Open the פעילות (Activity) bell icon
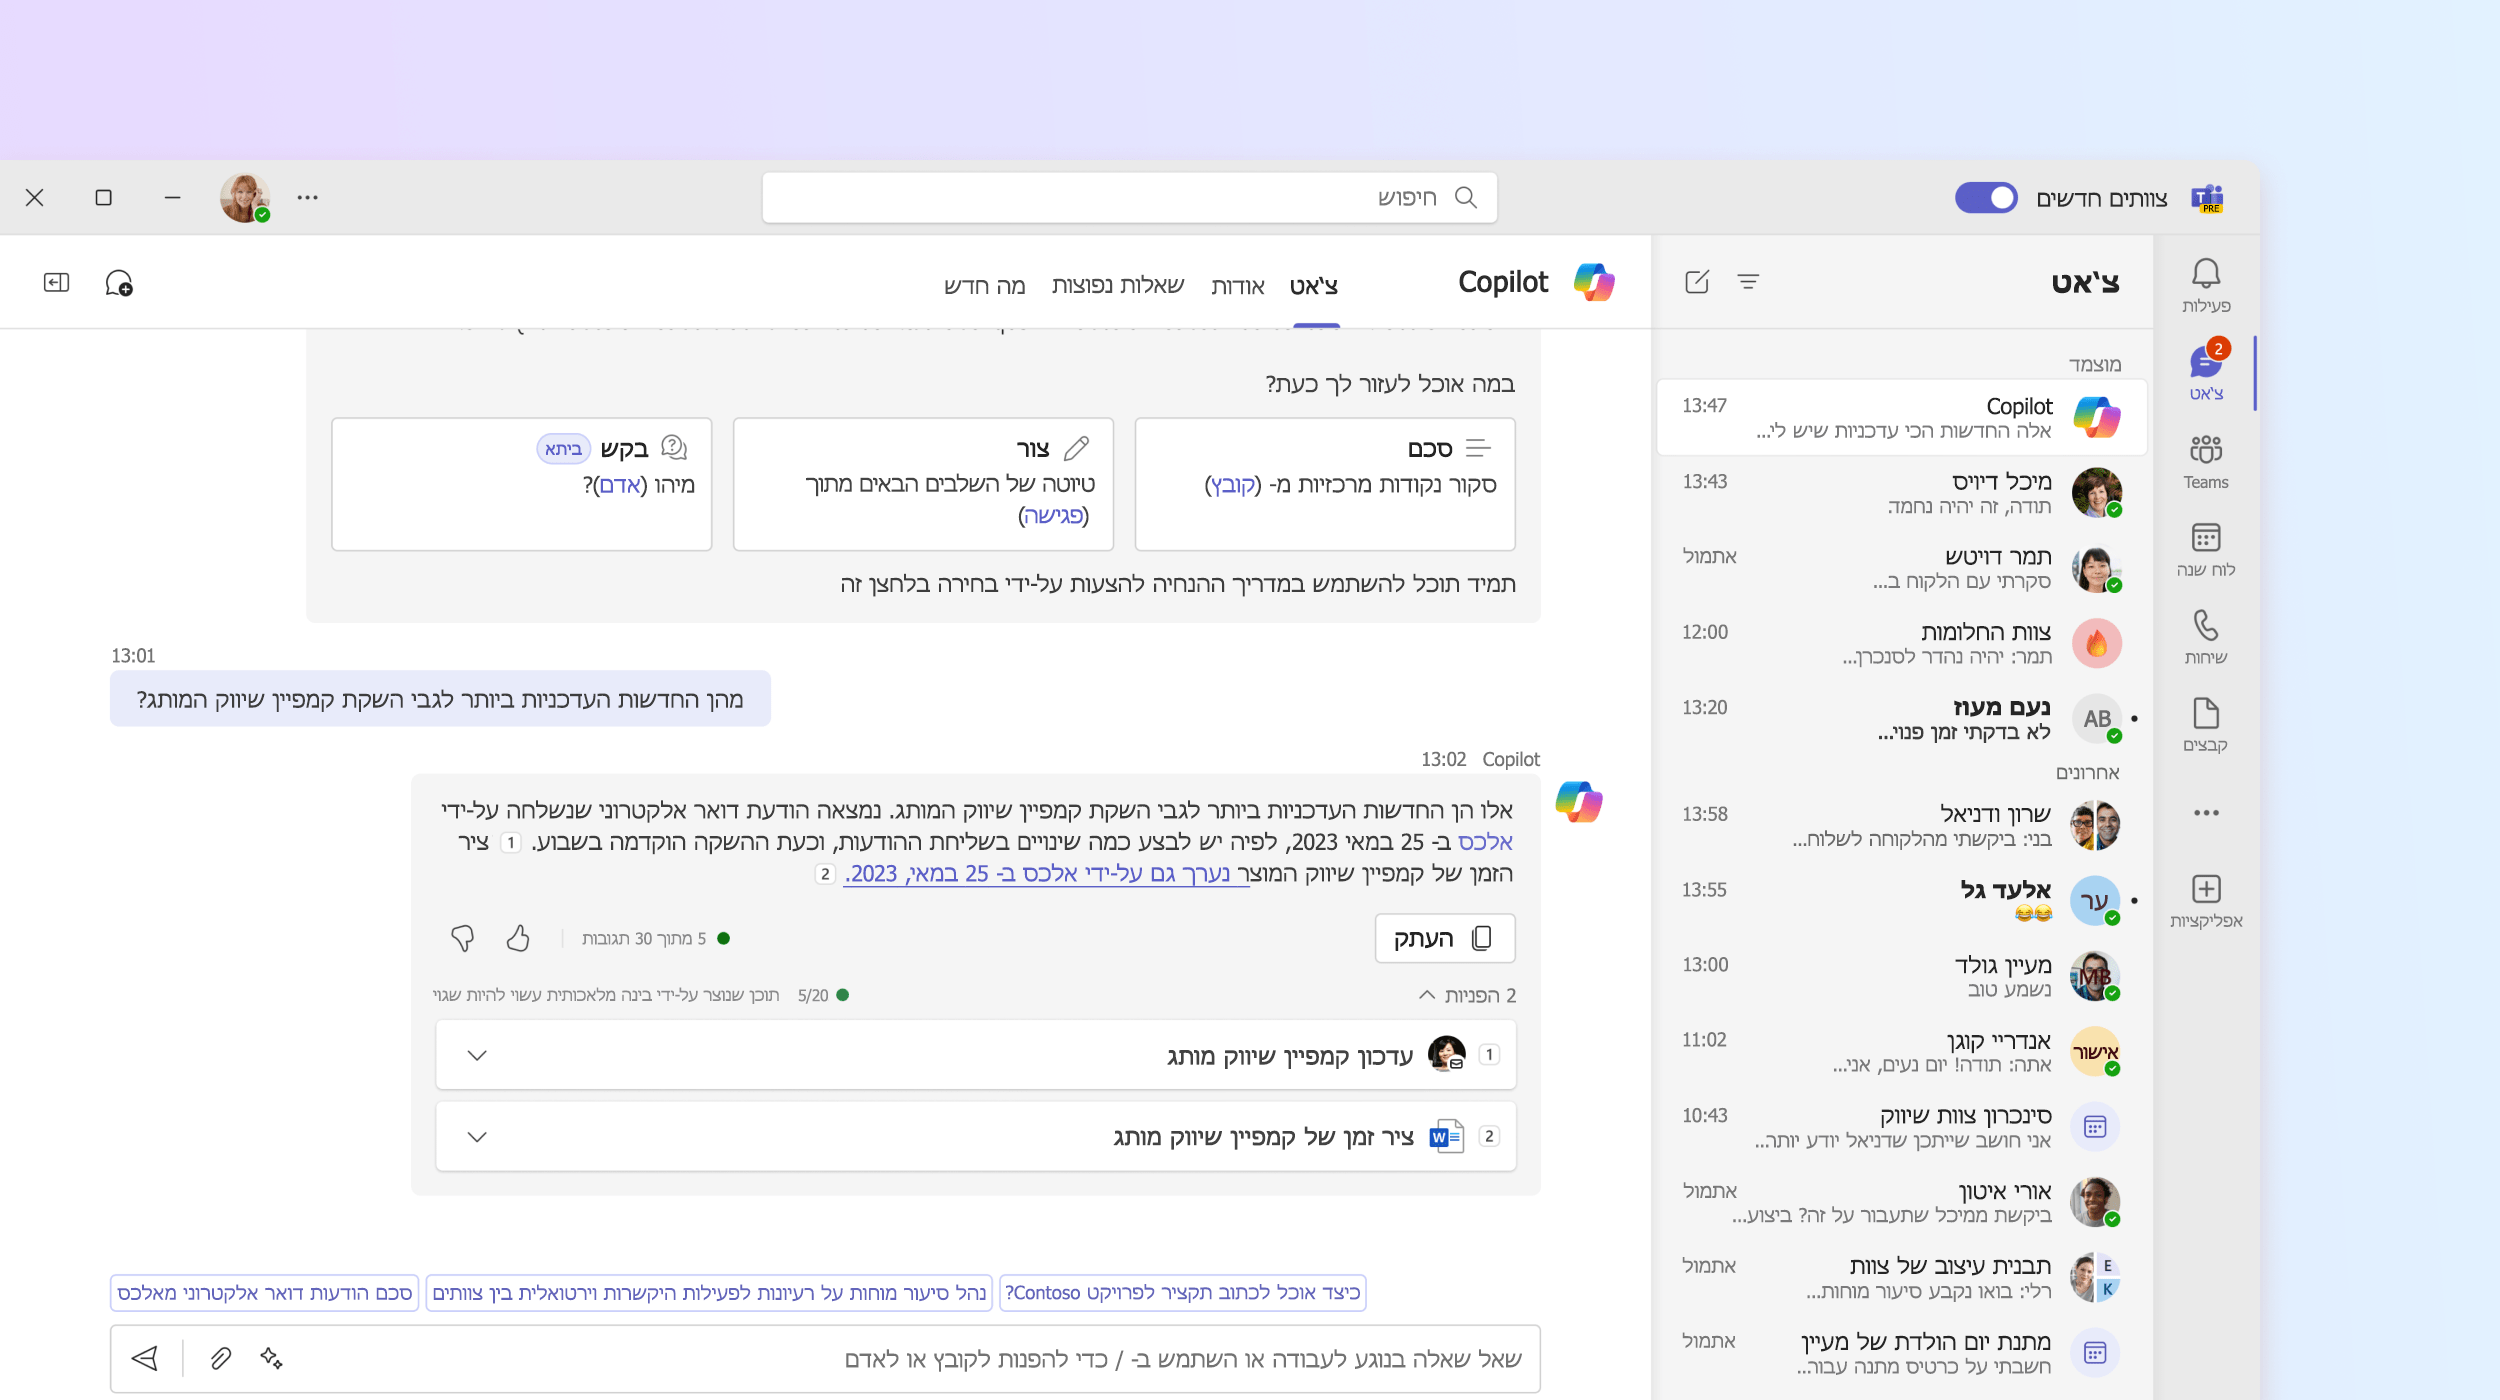The image size is (2500, 1400). point(2206,285)
